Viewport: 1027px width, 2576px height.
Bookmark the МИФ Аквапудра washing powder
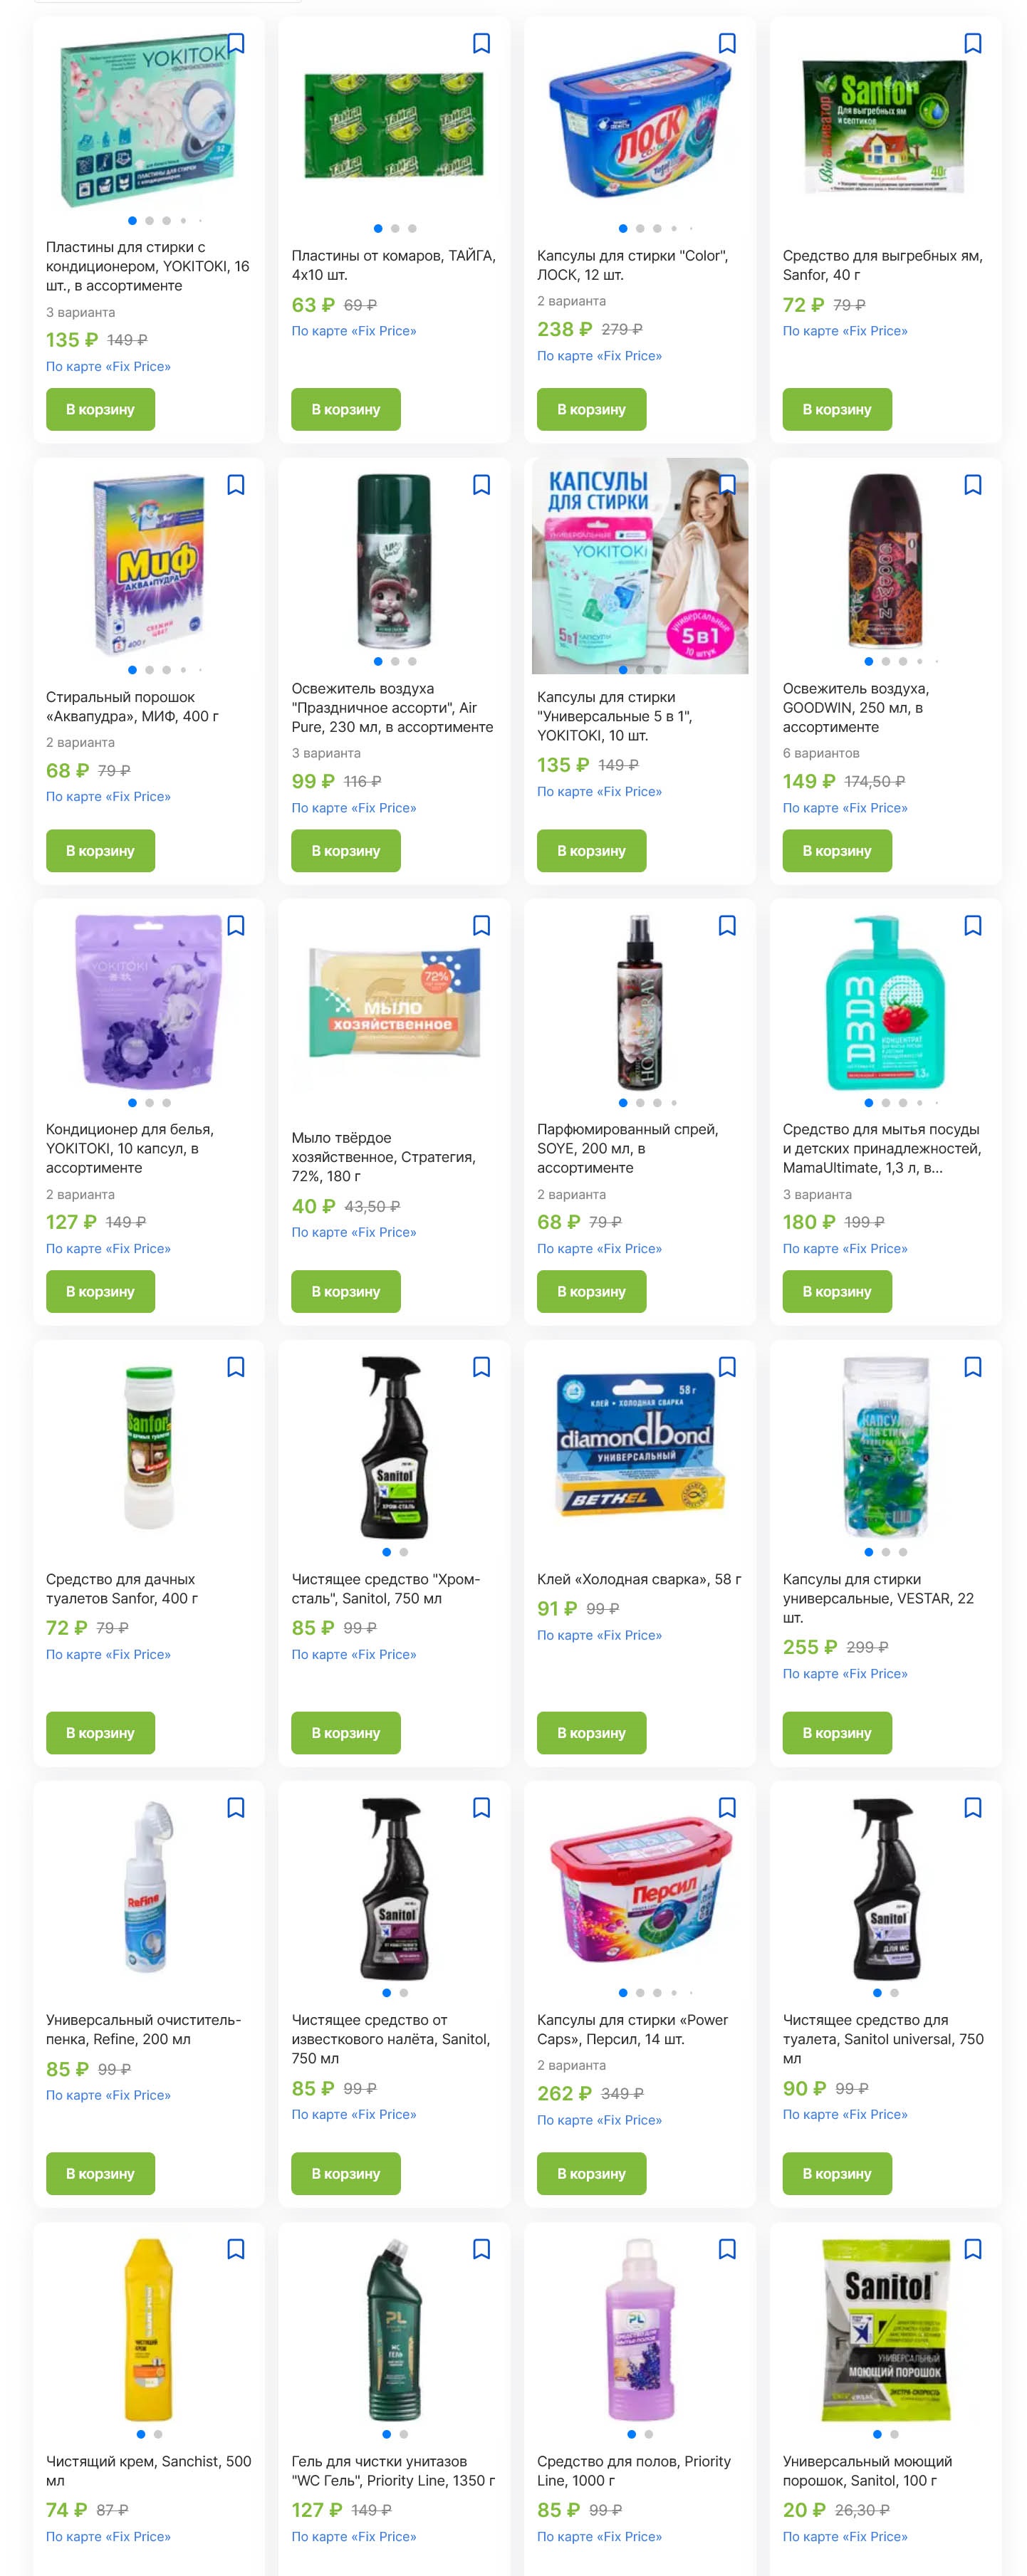pyautogui.click(x=236, y=485)
